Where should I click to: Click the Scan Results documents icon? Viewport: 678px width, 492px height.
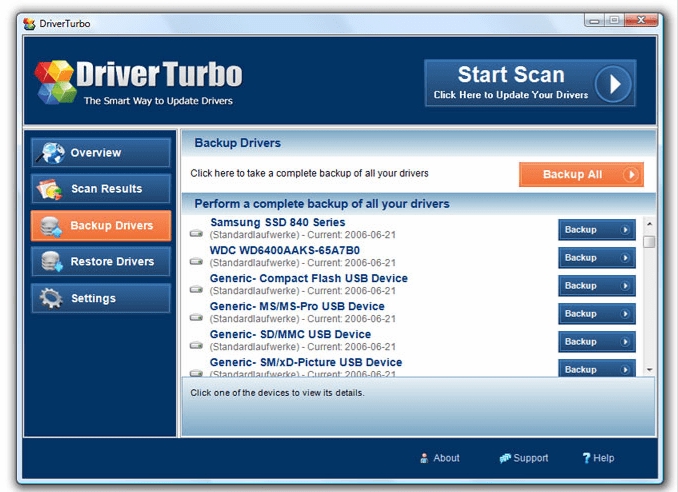click(x=50, y=189)
